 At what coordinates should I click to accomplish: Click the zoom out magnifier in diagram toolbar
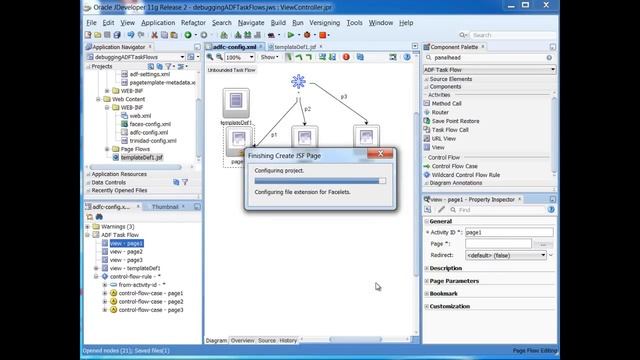pos(219,57)
